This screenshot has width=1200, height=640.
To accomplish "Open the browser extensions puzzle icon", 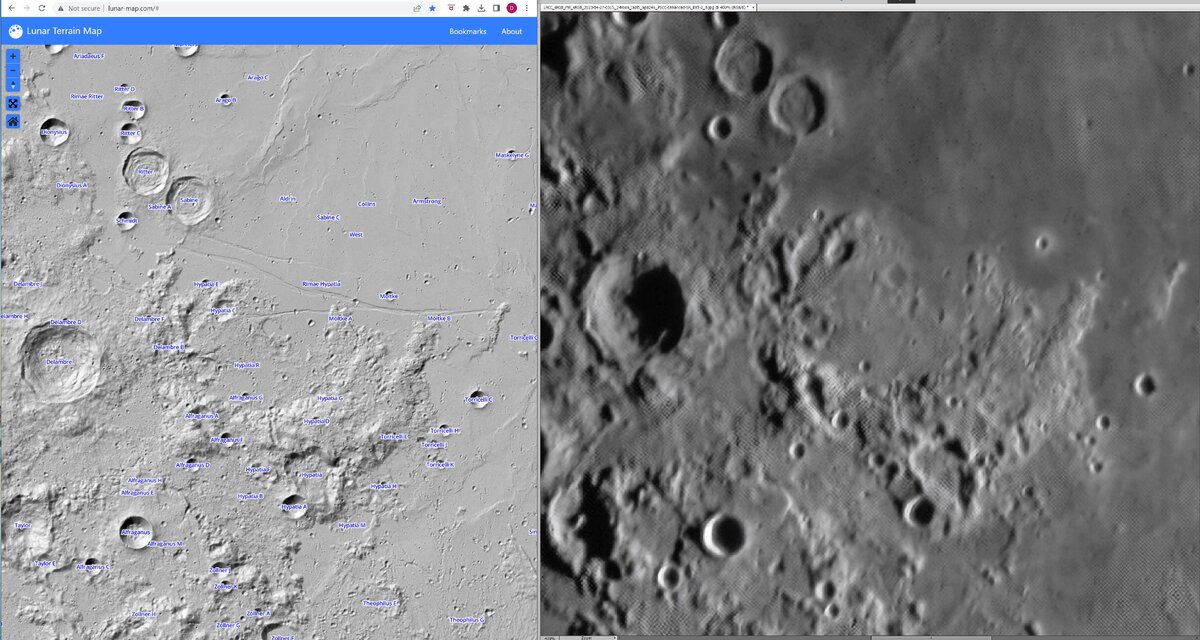I will [x=467, y=8].
